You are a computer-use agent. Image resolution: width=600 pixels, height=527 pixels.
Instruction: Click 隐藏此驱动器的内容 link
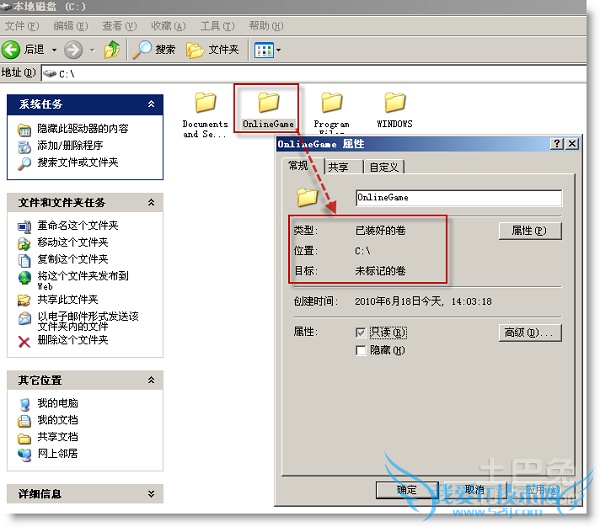click(x=83, y=129)
